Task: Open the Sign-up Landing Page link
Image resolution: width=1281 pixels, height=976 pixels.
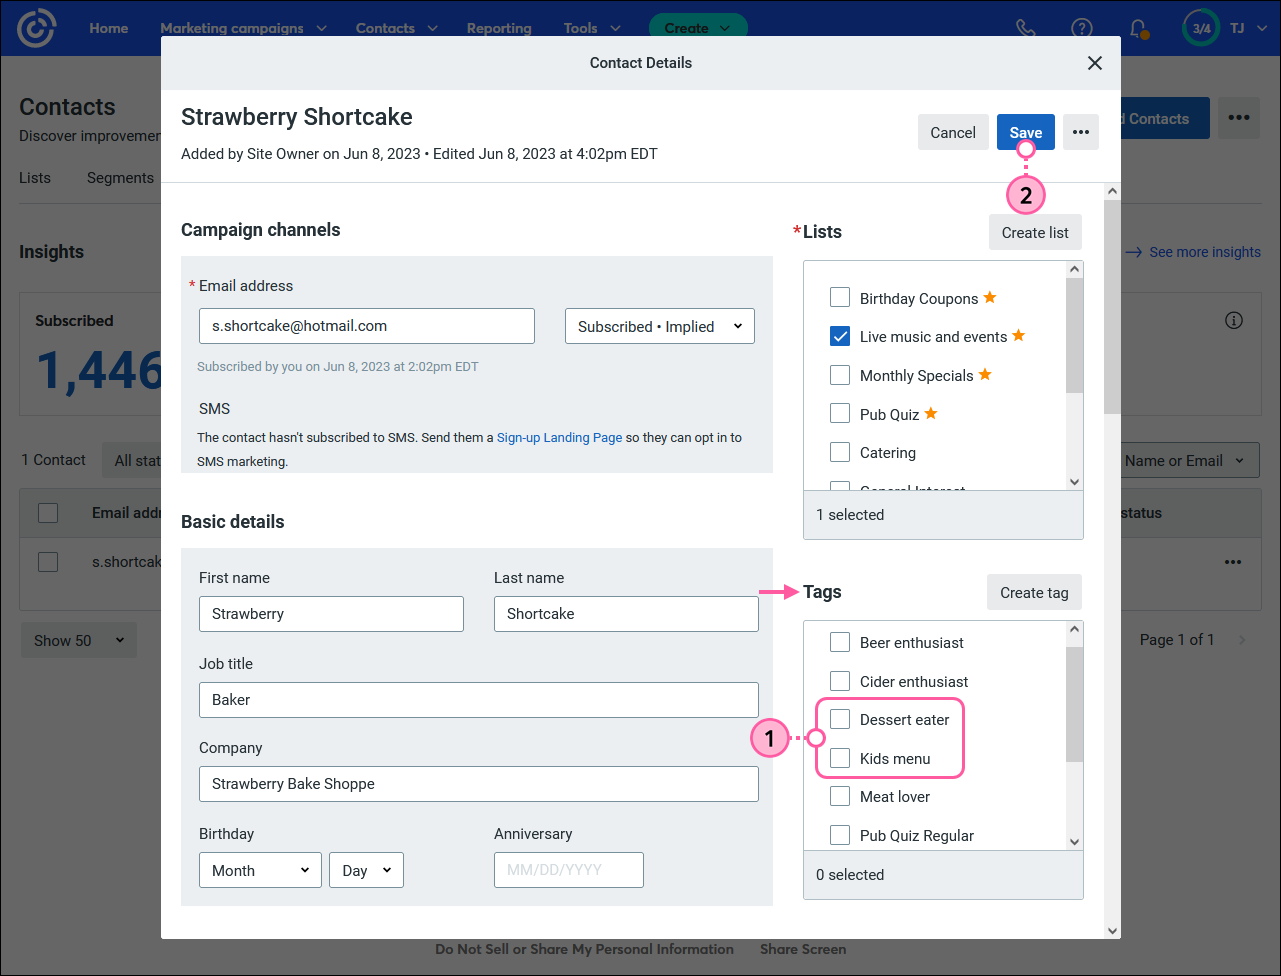Action: point(559,437)
